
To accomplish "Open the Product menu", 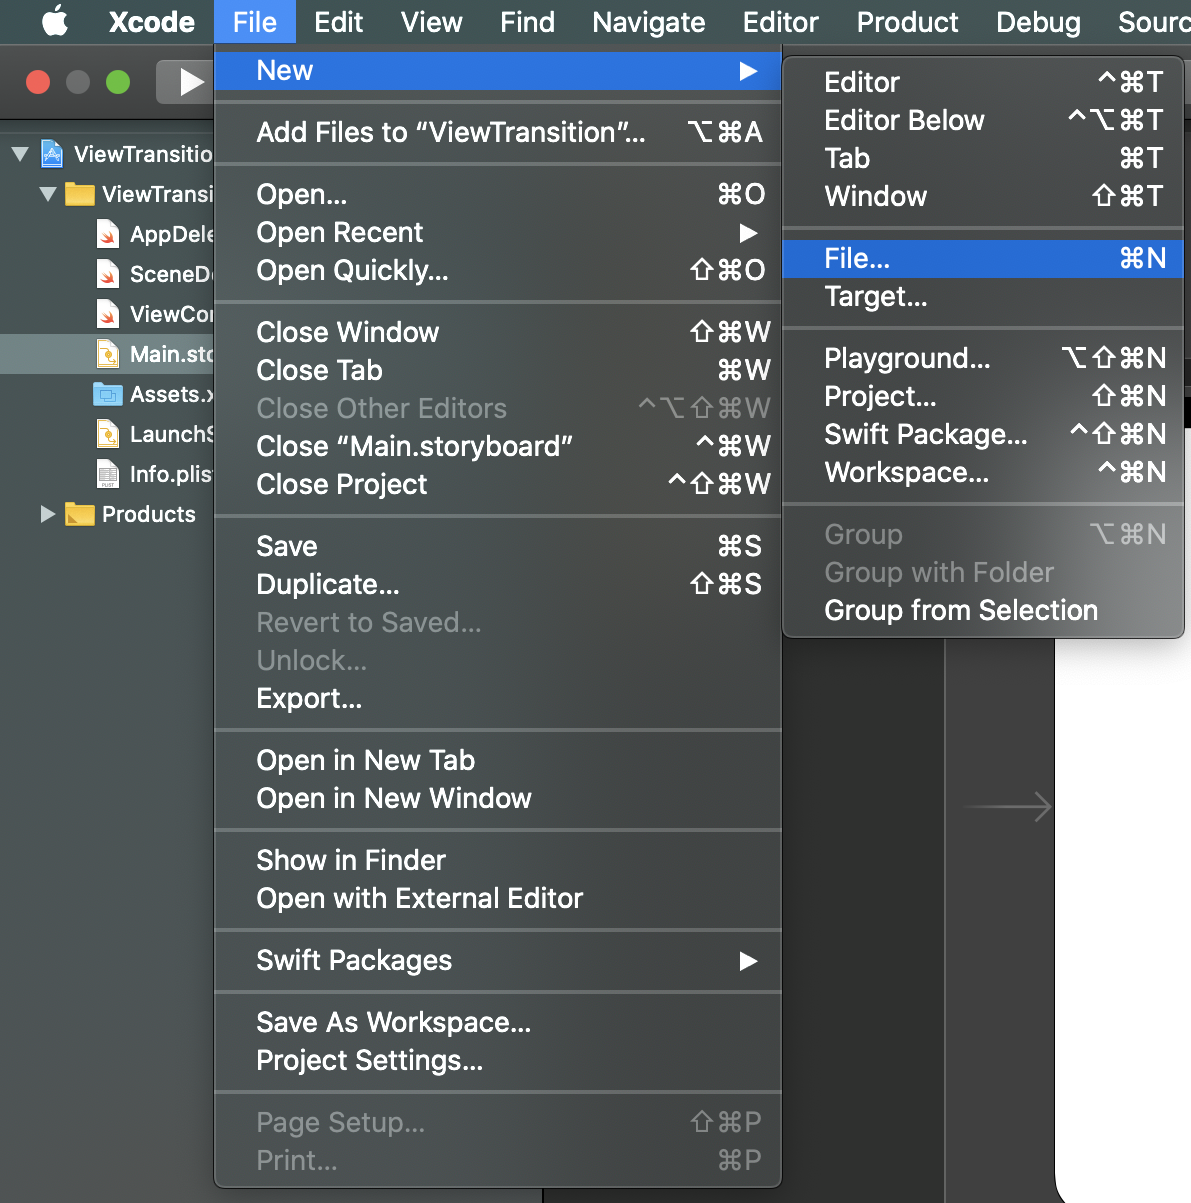I will (x=907, y=22).
